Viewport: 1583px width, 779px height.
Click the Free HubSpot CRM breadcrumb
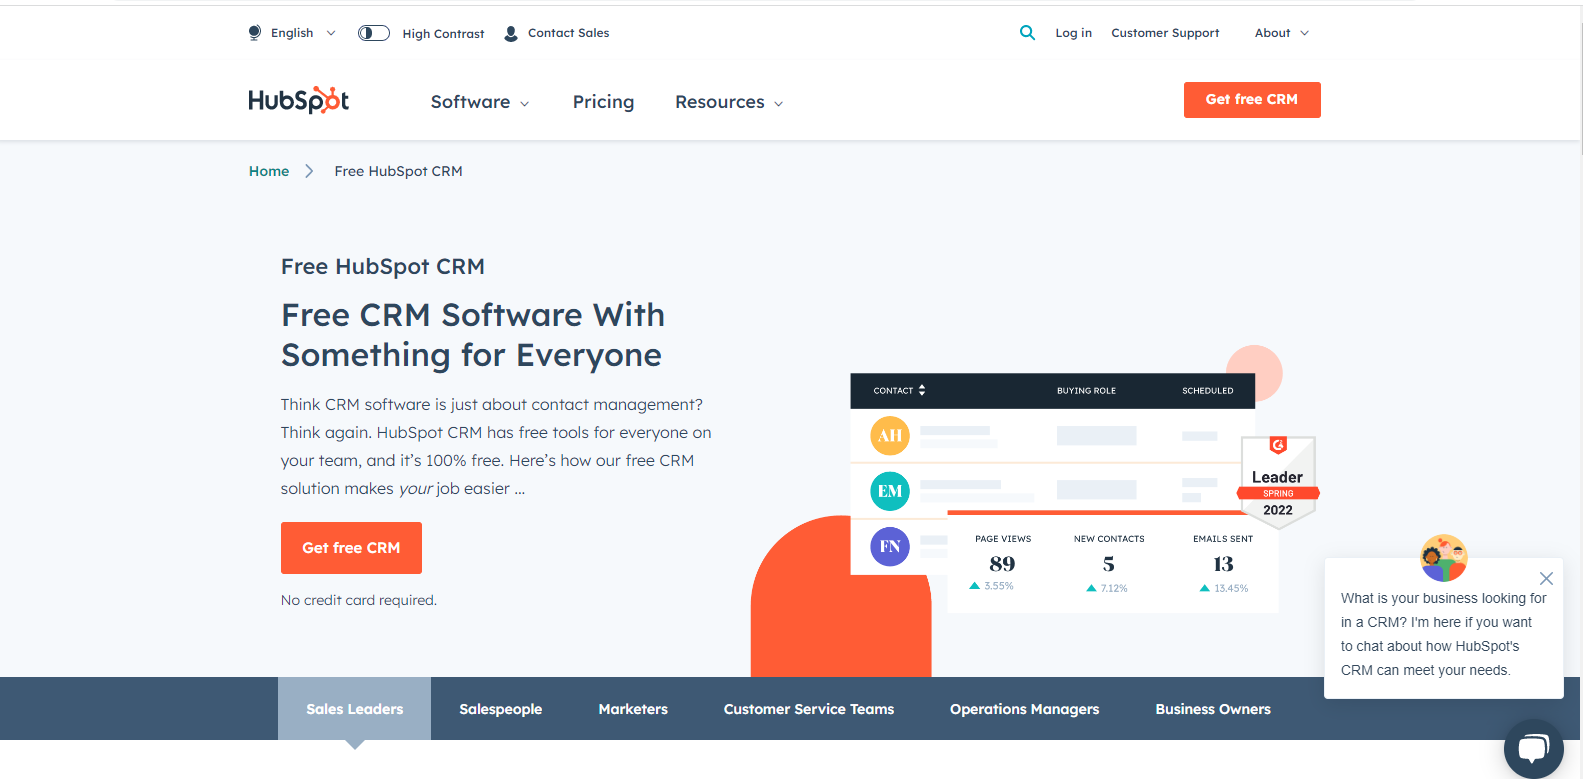click(398, 171)
